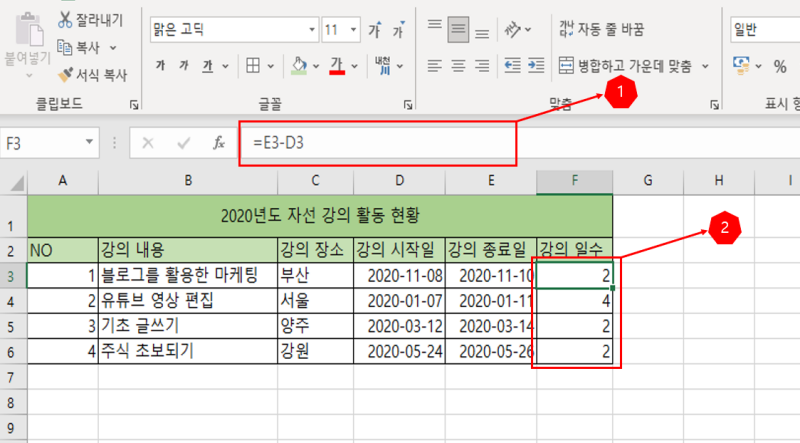Confirm formula entry (check) button
Viewport: 800px width, 443px height.
(184, 143)
